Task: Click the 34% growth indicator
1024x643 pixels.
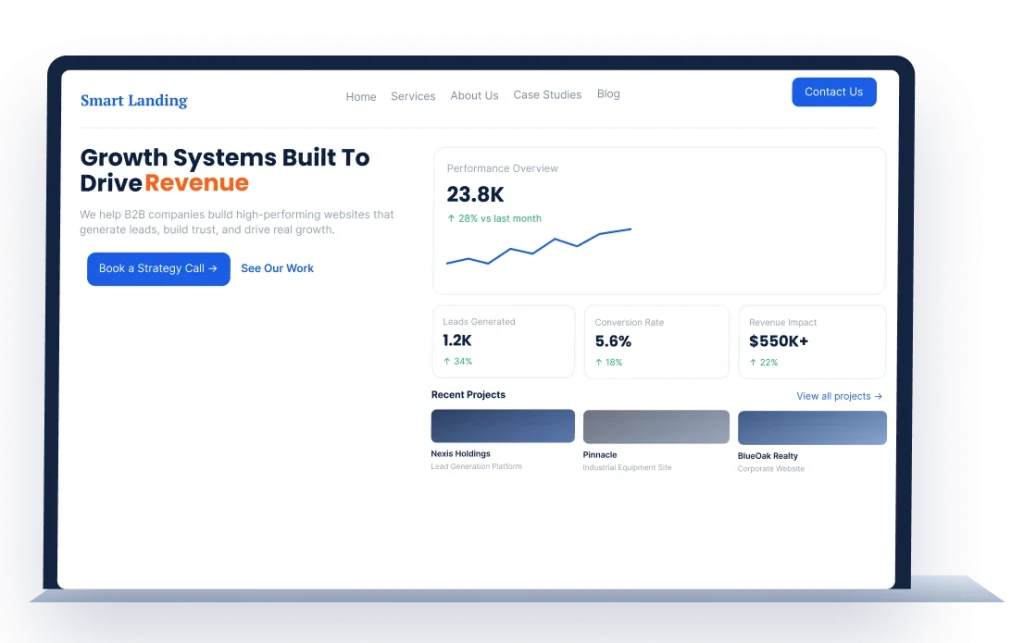Action: pos(458,361)
